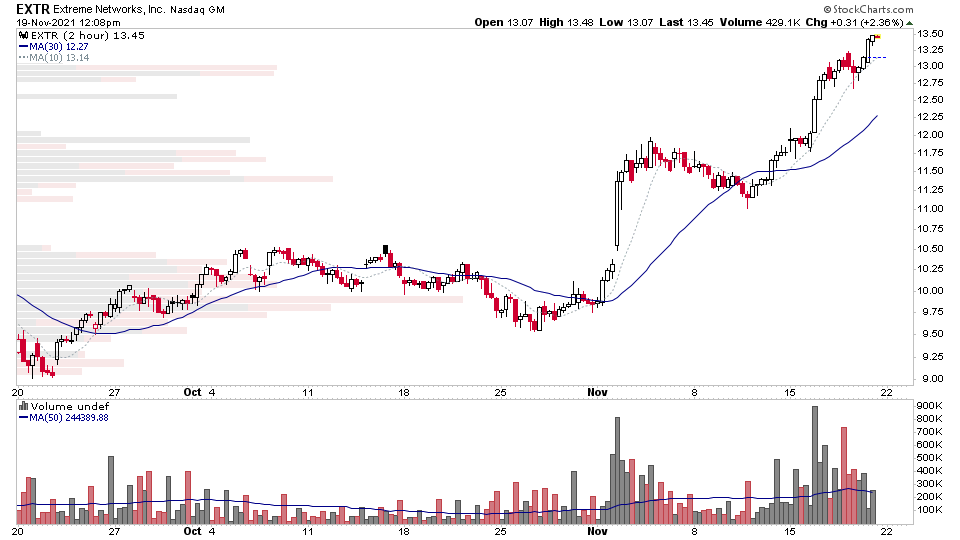
Task: Click the green up-triangle change indicator
Action: pyautogui.click(x=909, y=23)
